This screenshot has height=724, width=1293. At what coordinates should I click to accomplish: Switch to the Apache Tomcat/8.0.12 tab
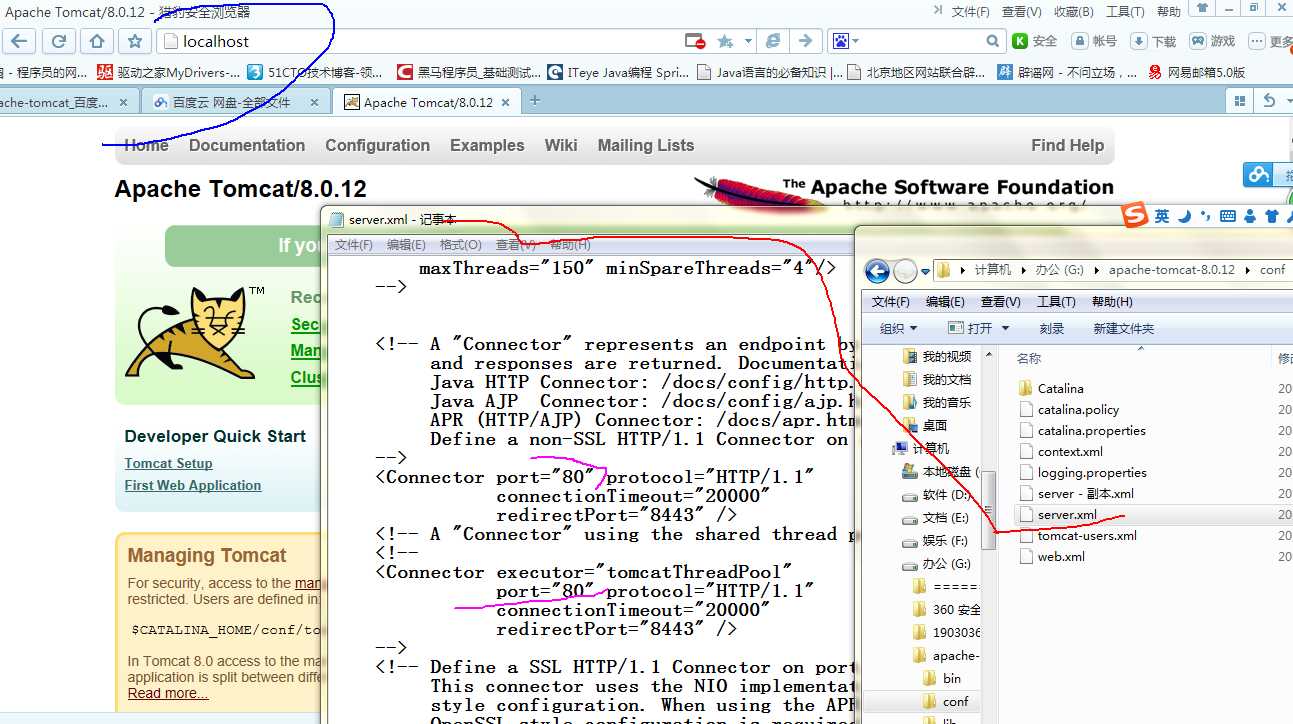pyautogui.click(x=427, y=102)
